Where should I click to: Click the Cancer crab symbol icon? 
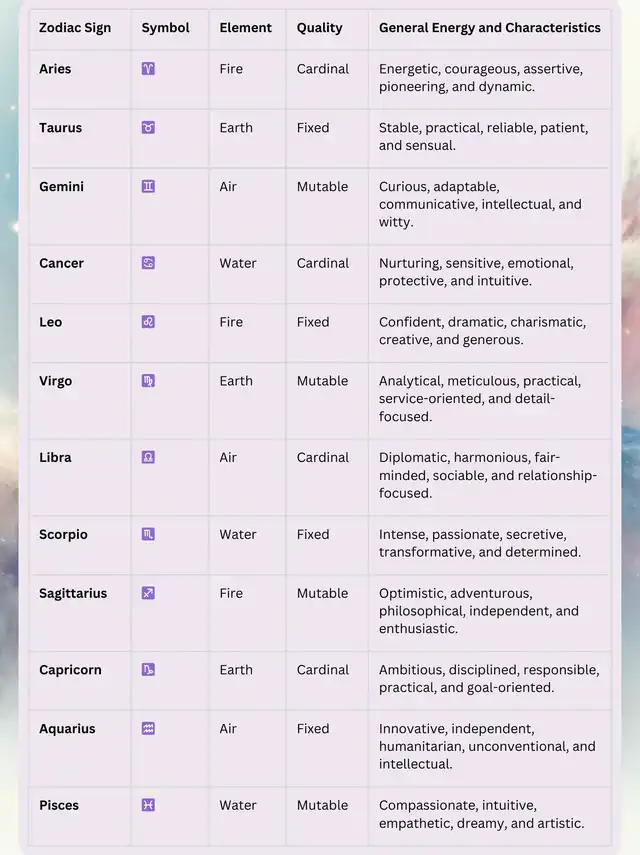(x=148, y=263)
